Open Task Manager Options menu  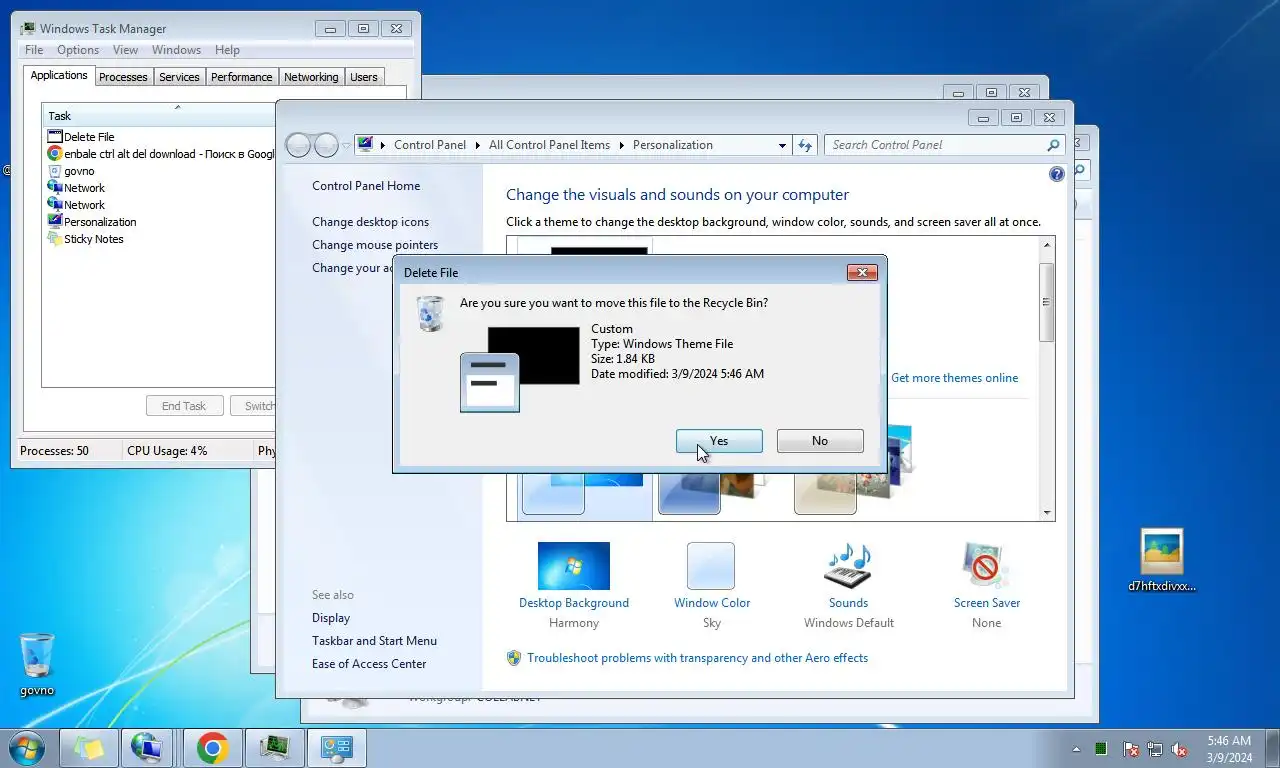click(78, 50)
